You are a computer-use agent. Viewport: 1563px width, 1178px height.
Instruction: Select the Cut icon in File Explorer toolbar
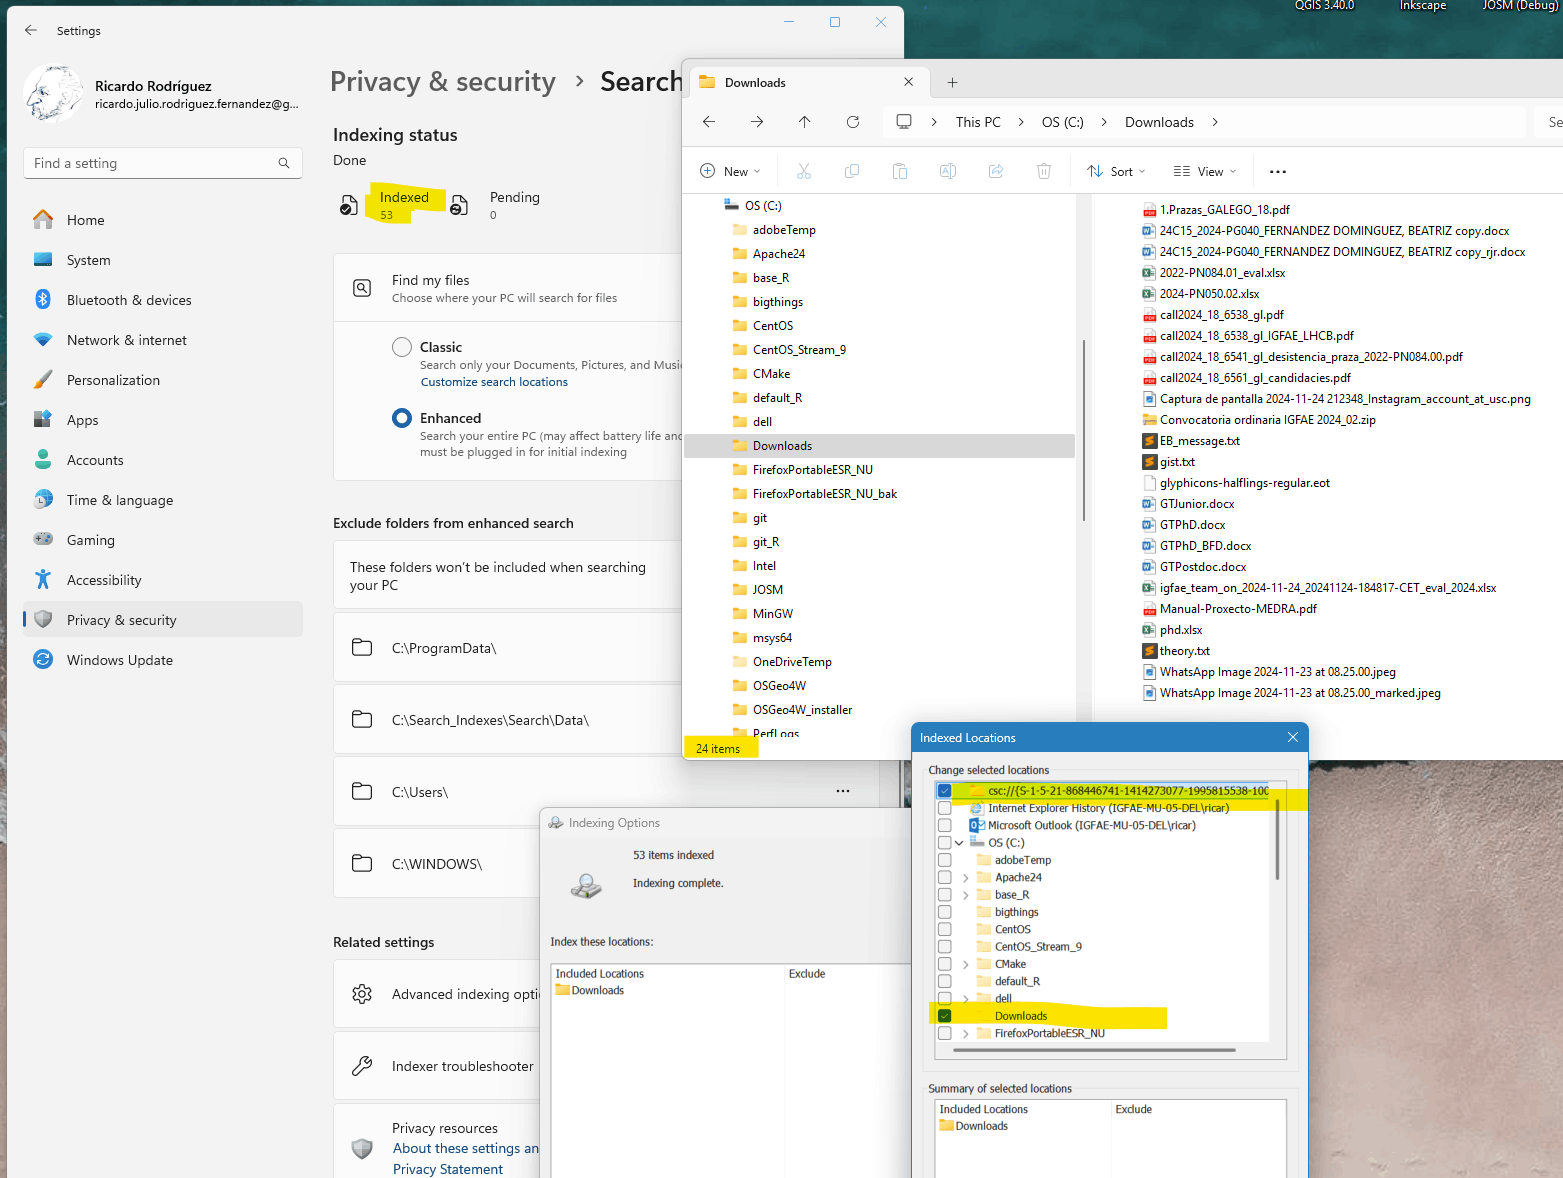[x=803, y=171]
